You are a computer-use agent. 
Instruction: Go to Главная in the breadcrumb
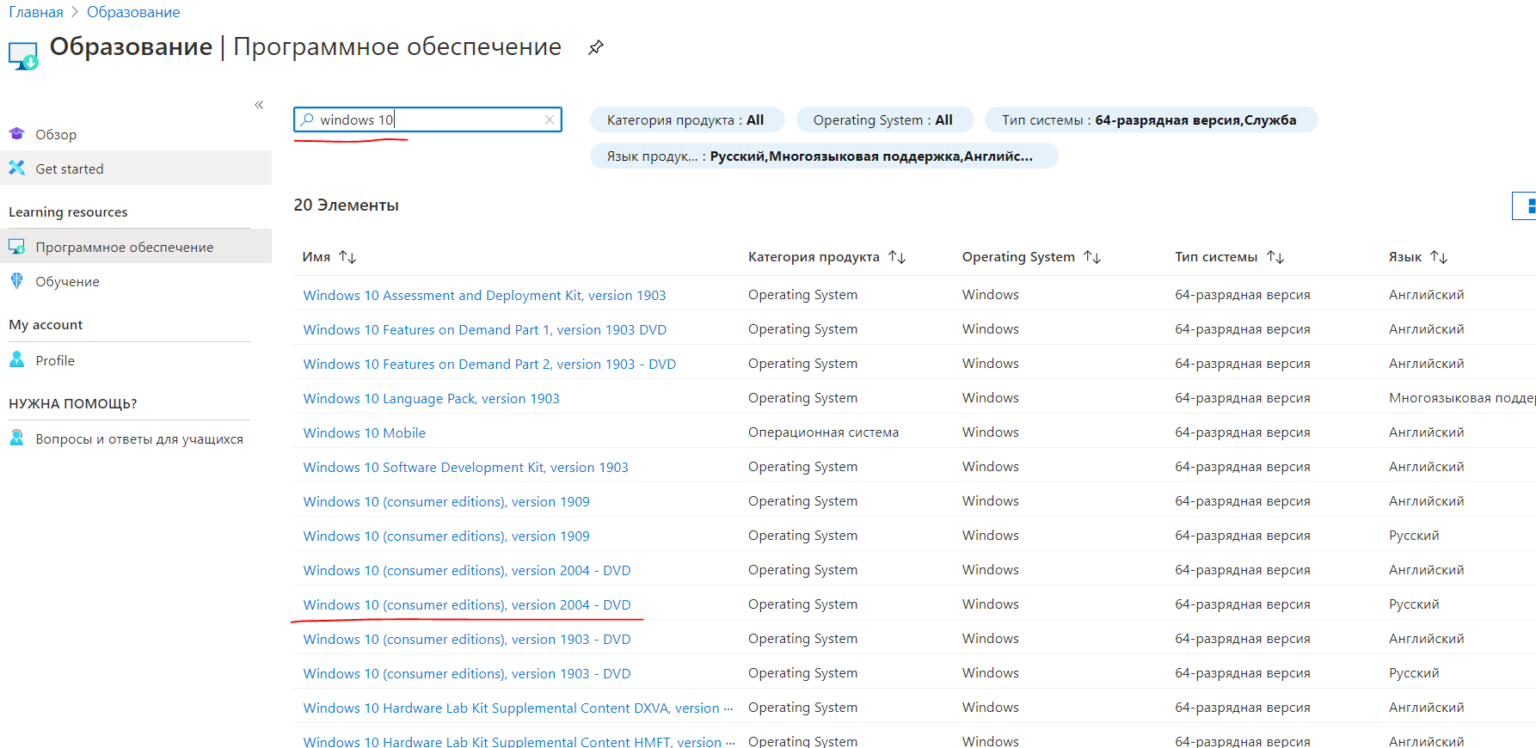click(x=35, y=12)
